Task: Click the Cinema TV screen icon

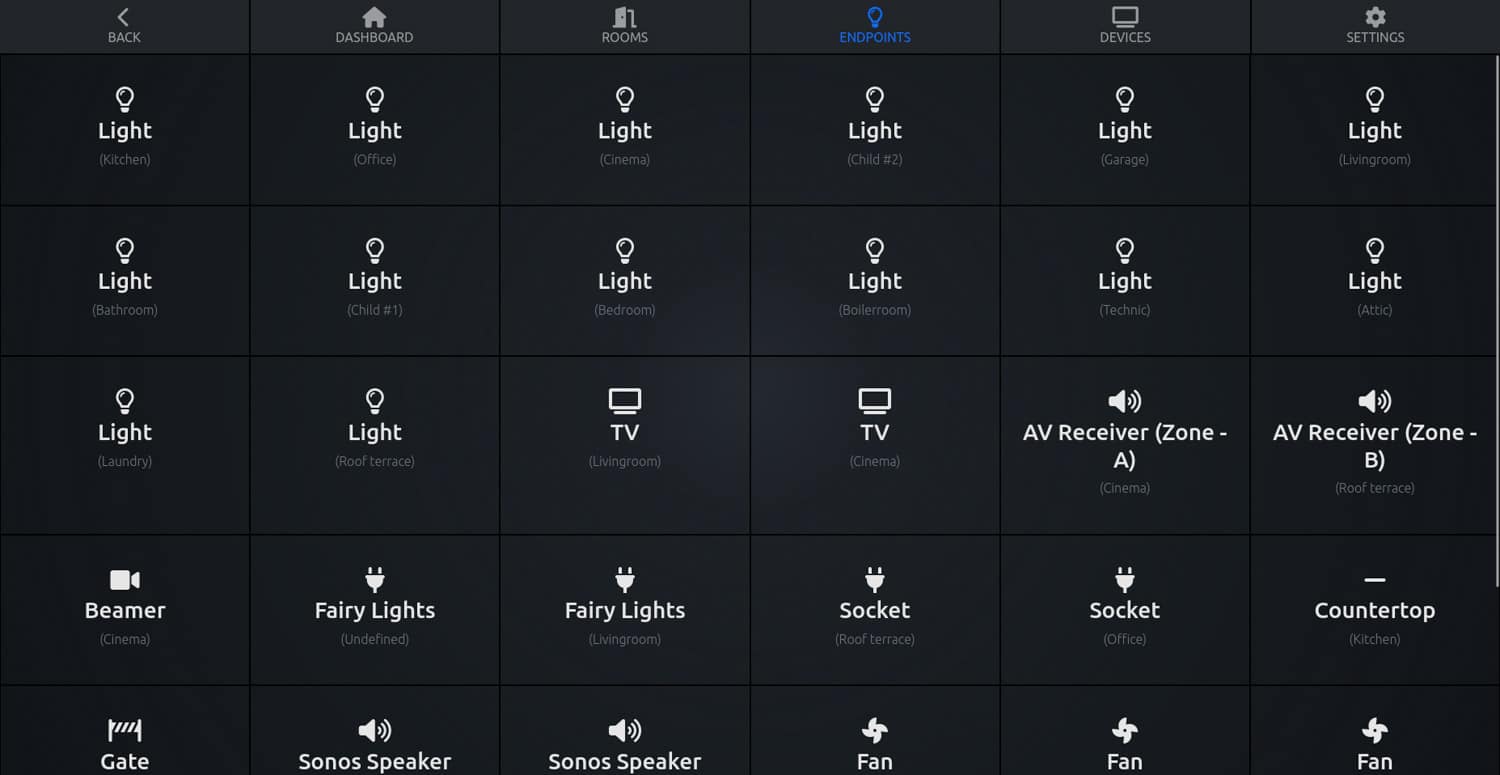Action: coord(875,401)
